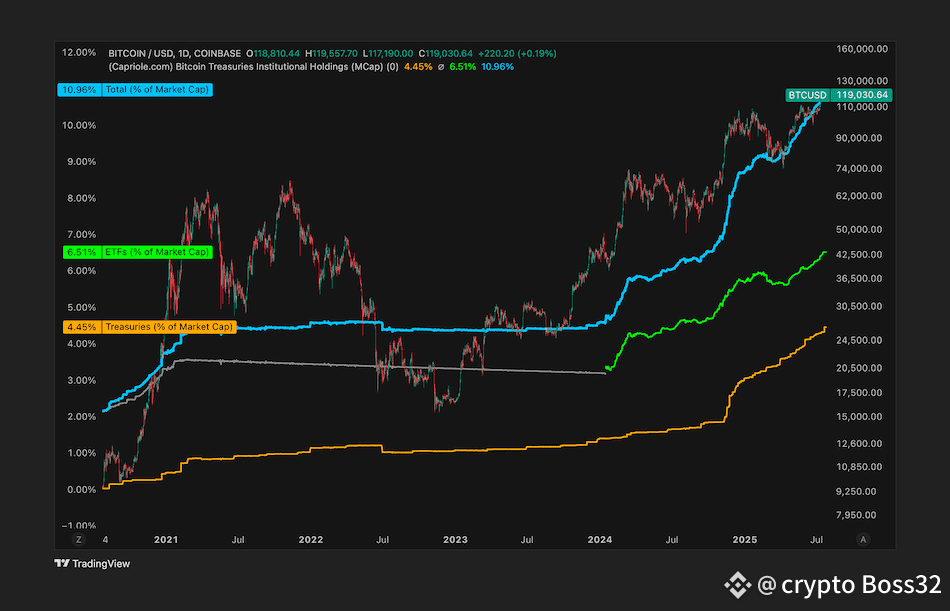Click the 5.00% left axis label
Viewport: 950px width, 611px height.
click(x=81, y=307)
